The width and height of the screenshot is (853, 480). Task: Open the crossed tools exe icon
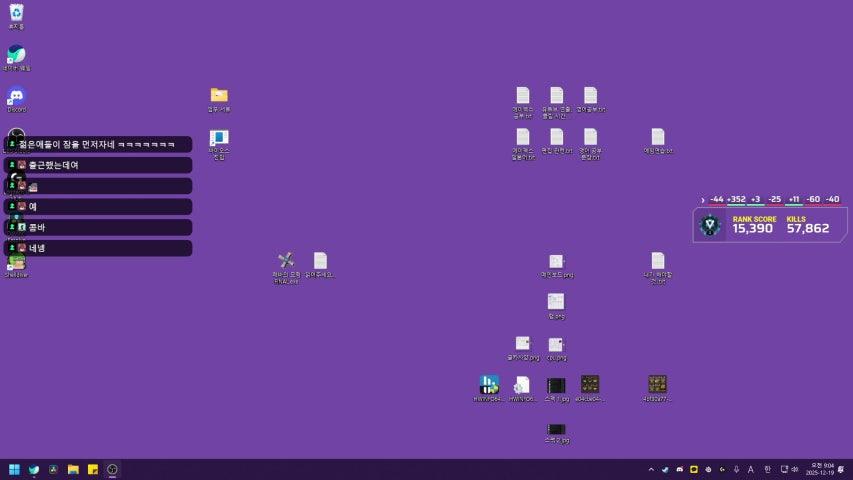coord(286,261)
